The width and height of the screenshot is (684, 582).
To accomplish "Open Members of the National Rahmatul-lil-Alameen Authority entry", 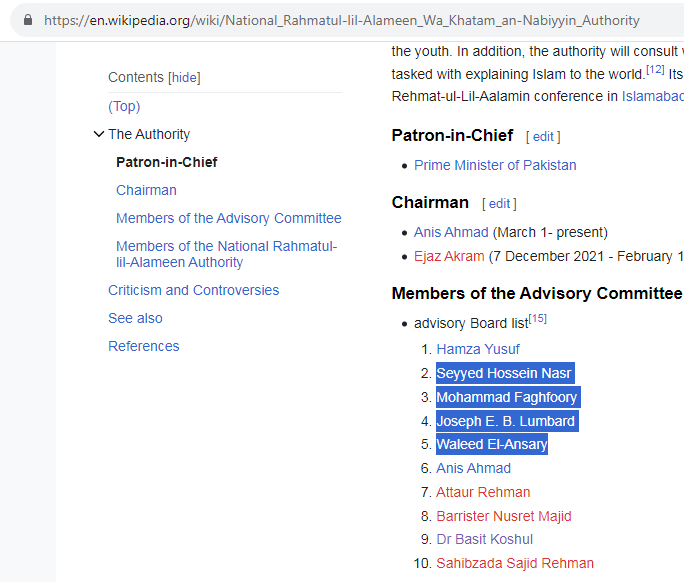I will coord(226,254).
